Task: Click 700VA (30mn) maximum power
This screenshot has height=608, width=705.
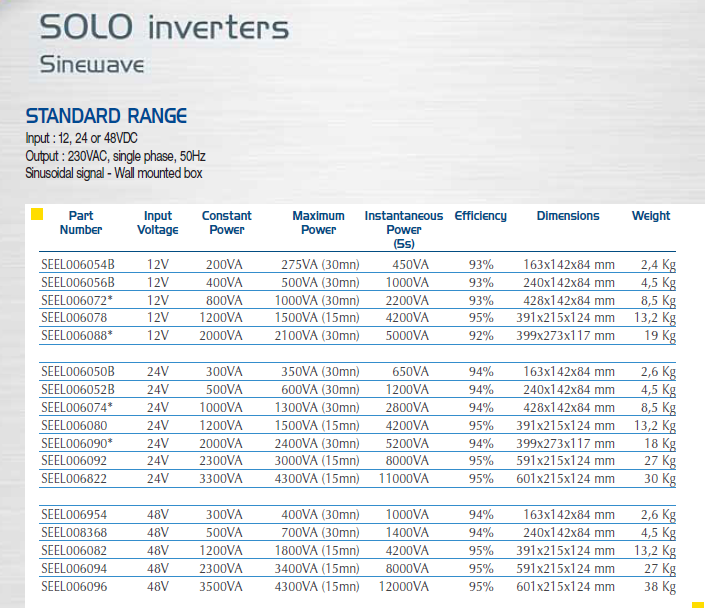Action: click(x=321, y=532)
